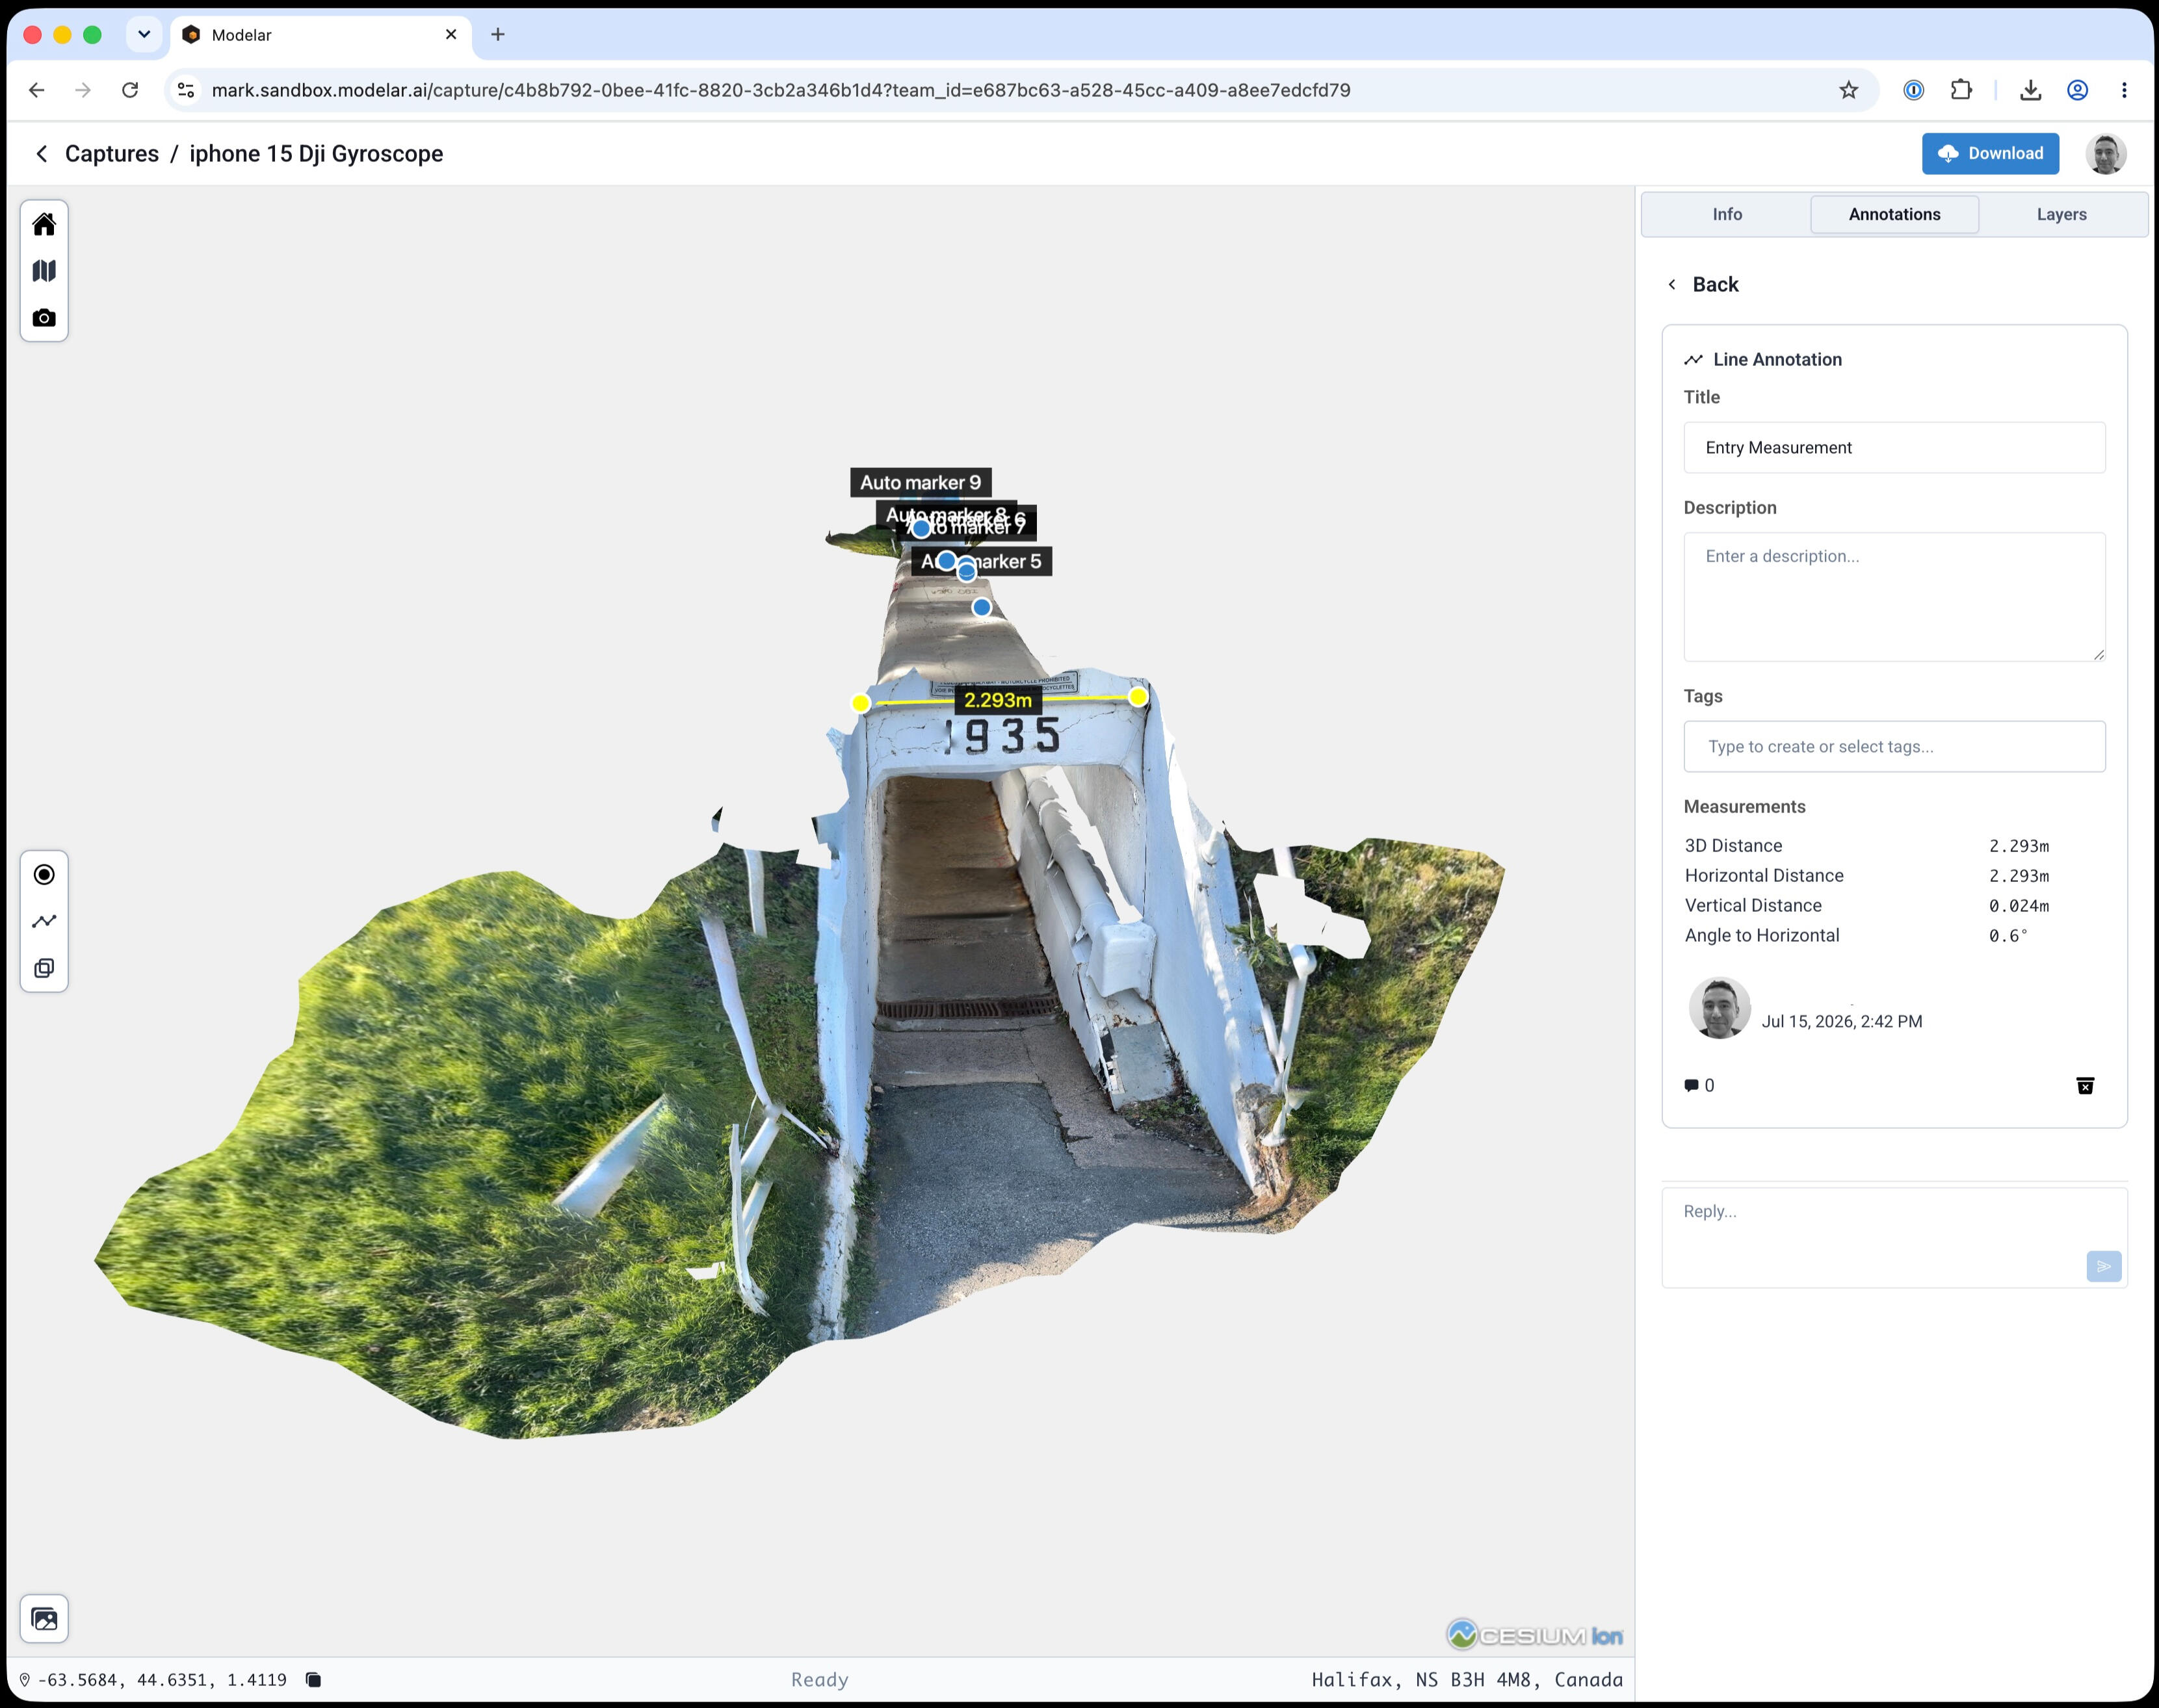Switch to the Layers tab
The height and width of the screenshot is (1708, 2159).
coord(2061,215)
